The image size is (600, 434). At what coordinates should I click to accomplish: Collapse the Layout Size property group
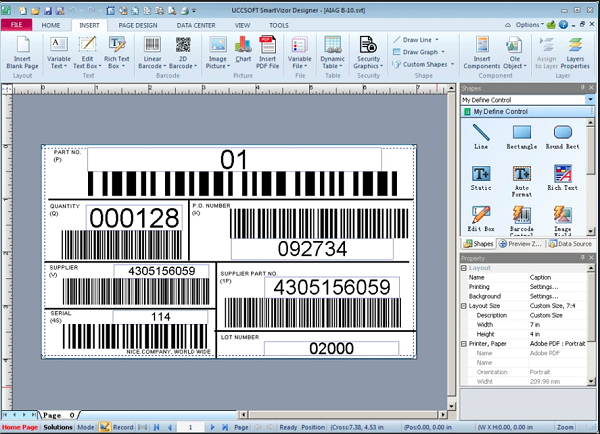[x=464, y=306]
